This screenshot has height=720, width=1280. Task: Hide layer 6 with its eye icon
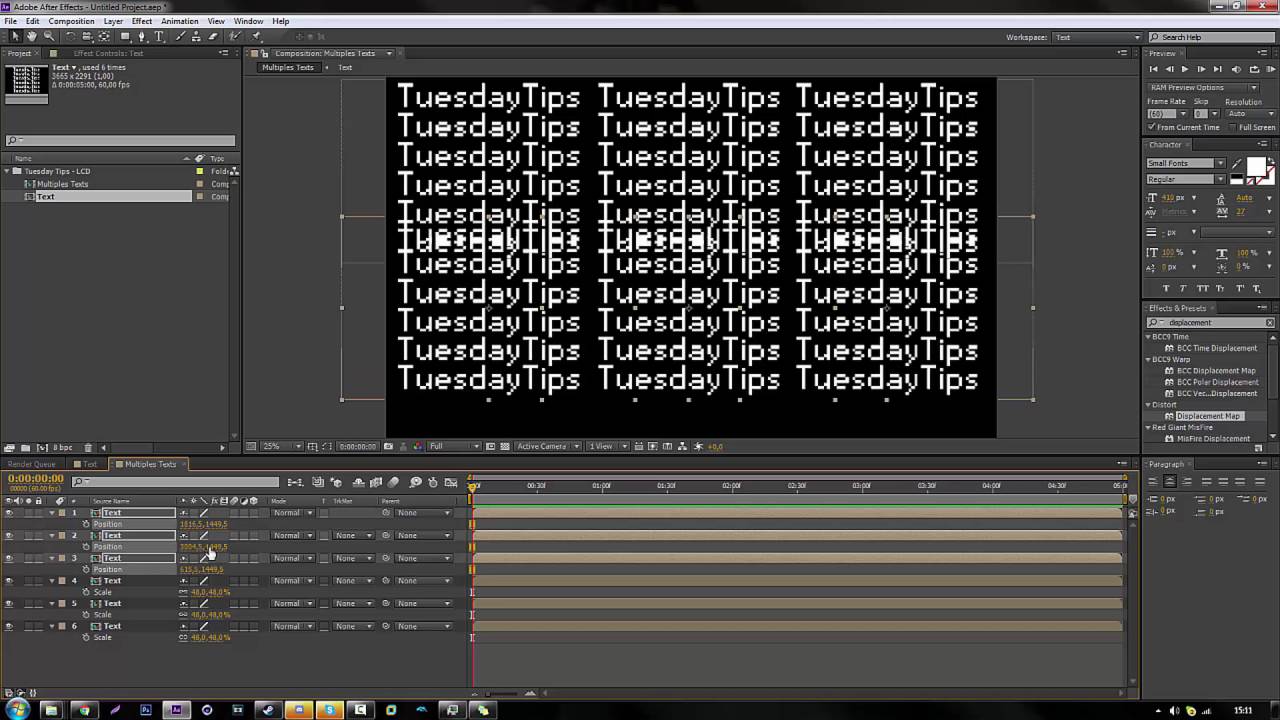pos(9,626)
